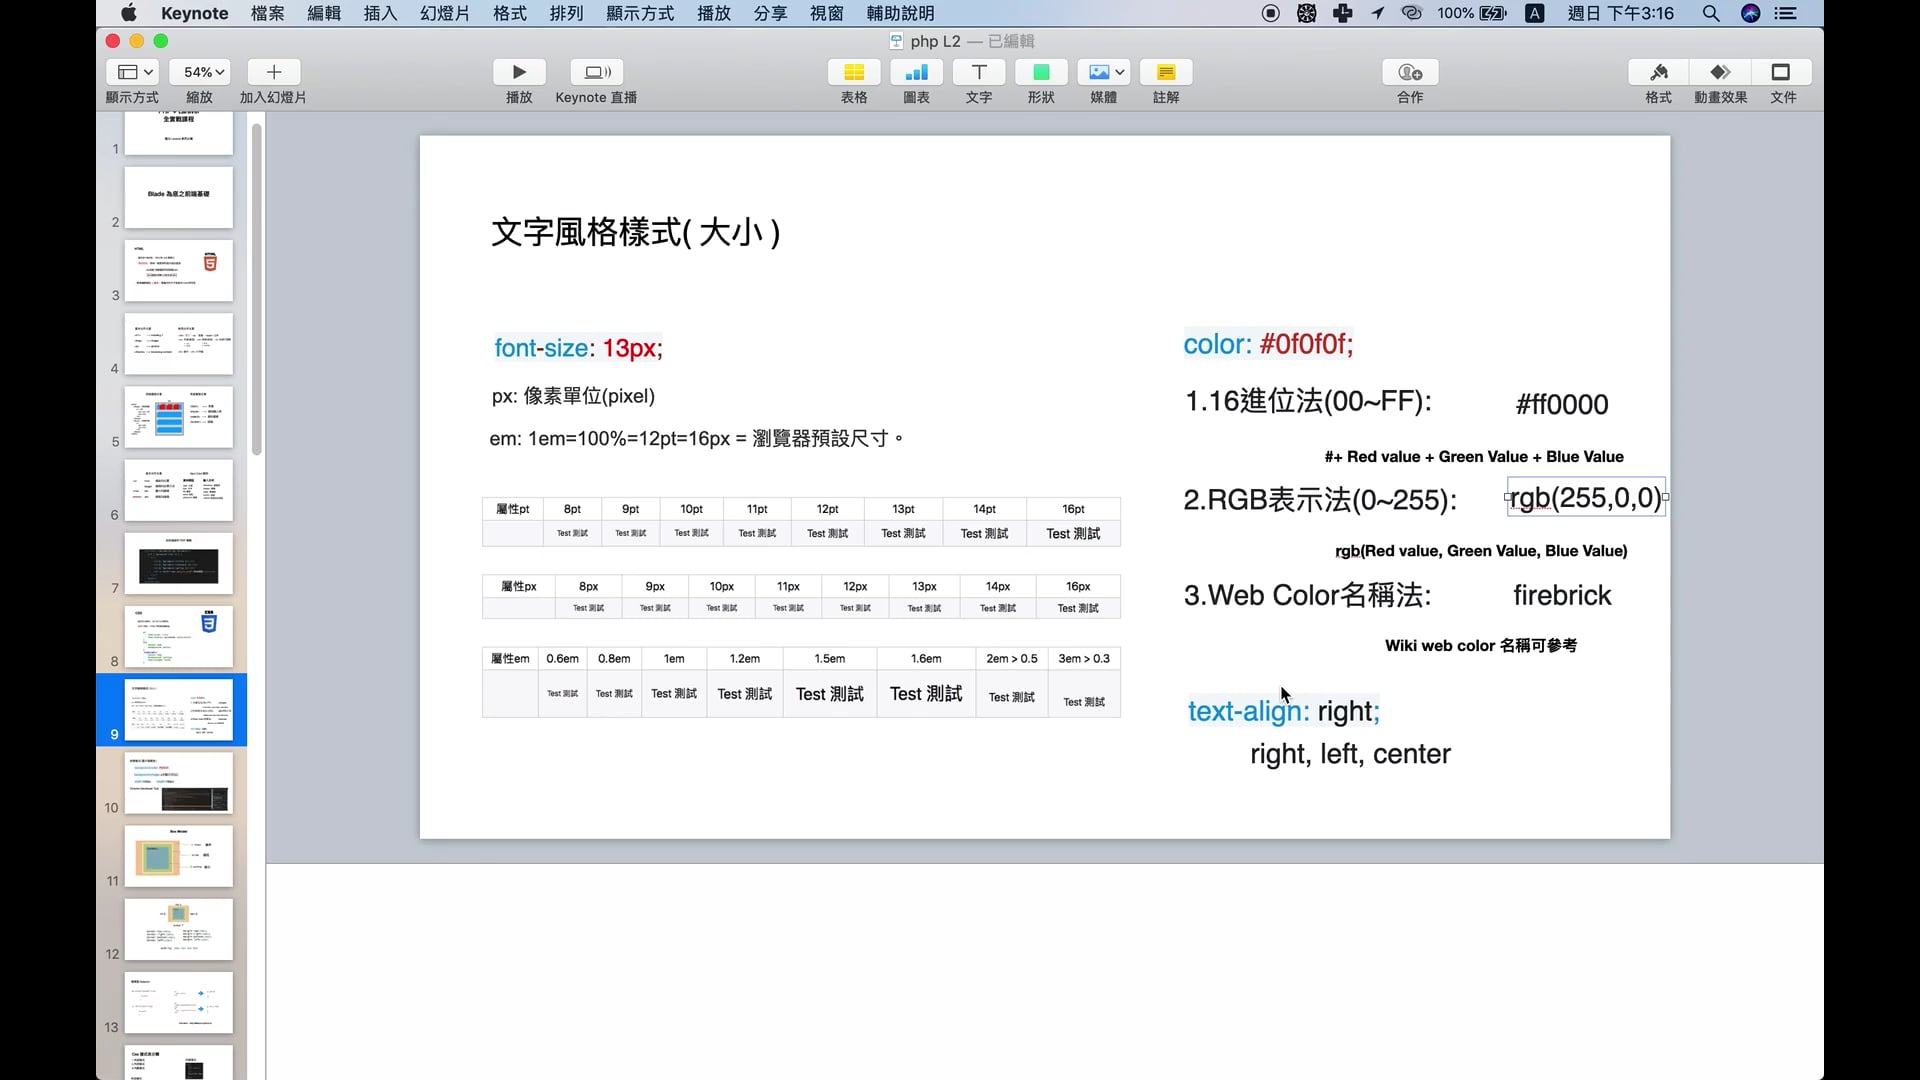Expand the 54% zoom dropdown
Image resolution: width=1920 pixels, height=1080 pixels.
click(x=200, y=71)
